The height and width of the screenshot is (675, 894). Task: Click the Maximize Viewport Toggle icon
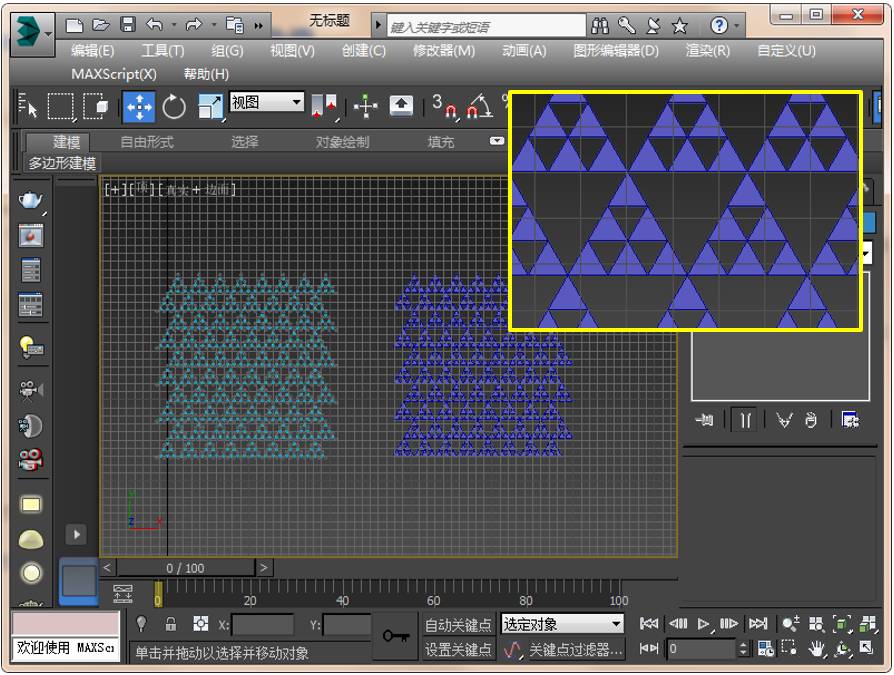(x=867, y=648)
